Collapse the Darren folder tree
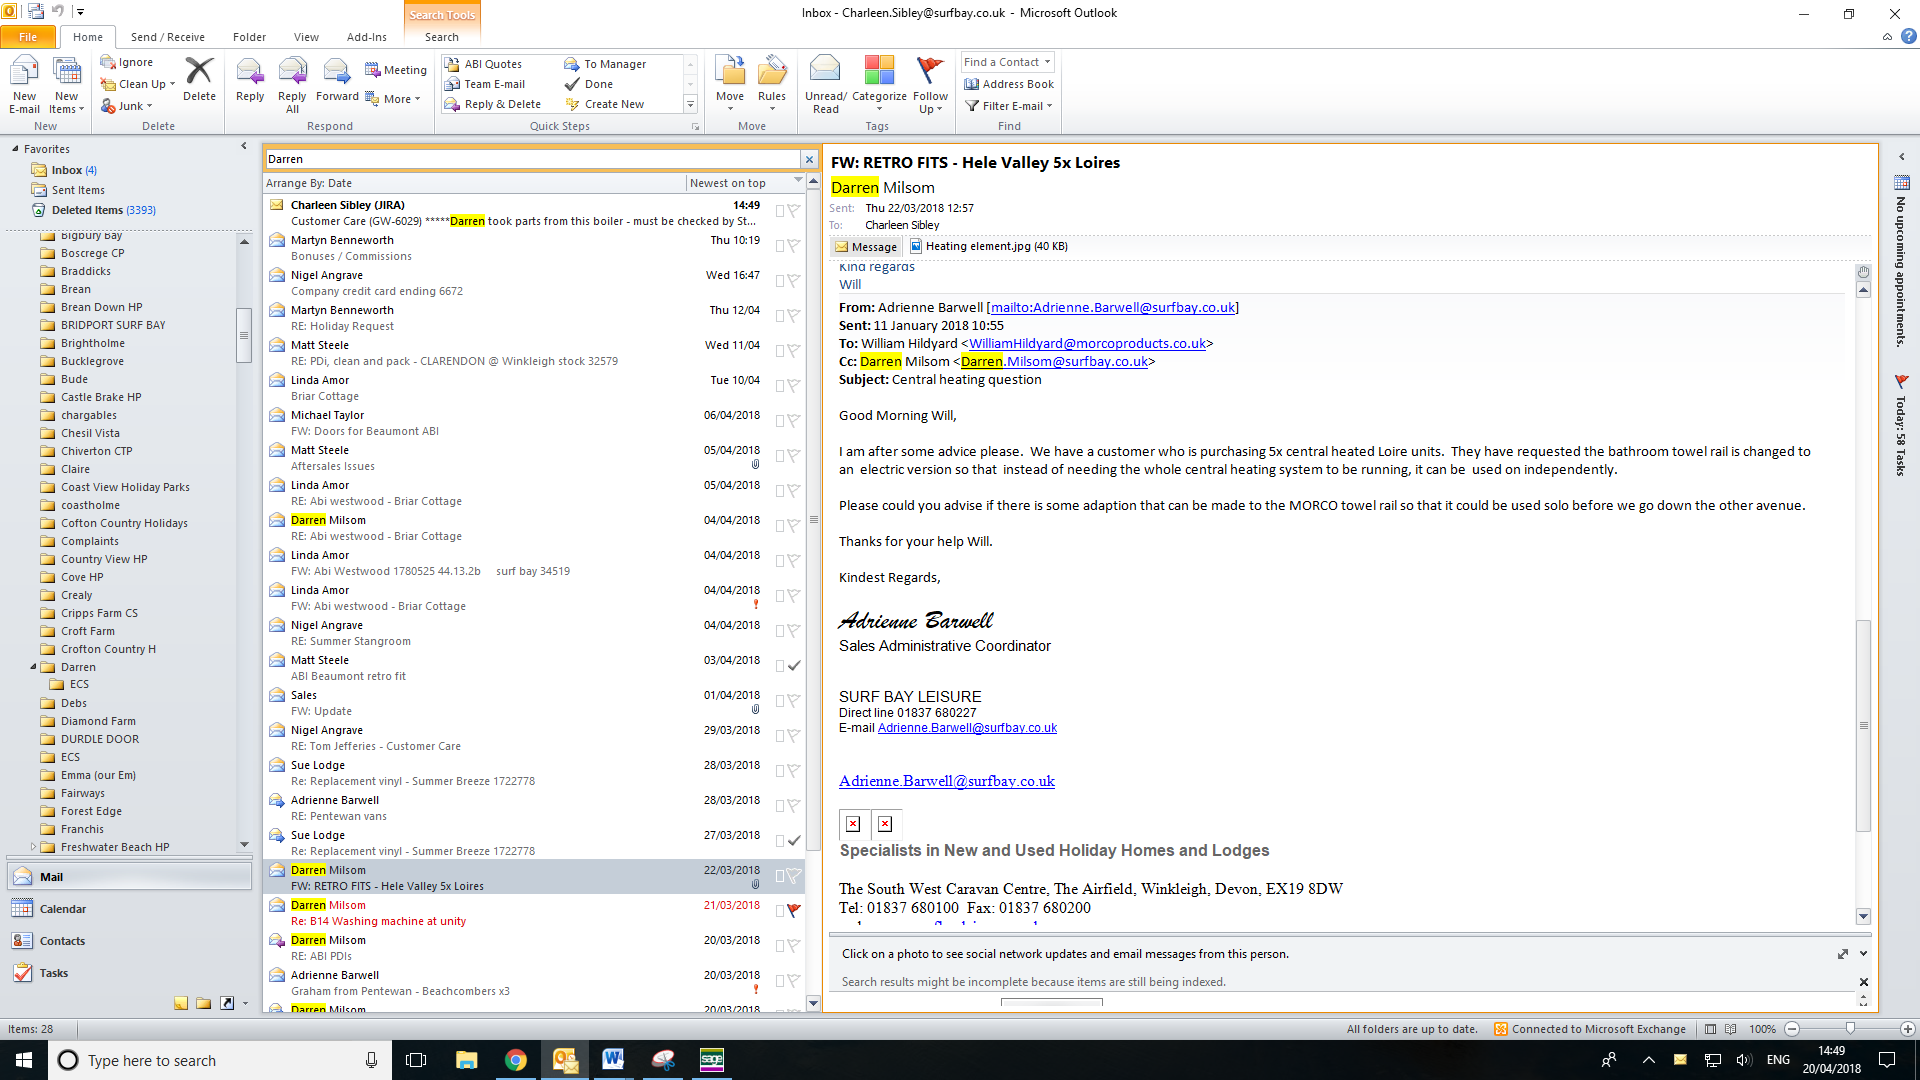The image size is (1920, 1080). (33, 667)
